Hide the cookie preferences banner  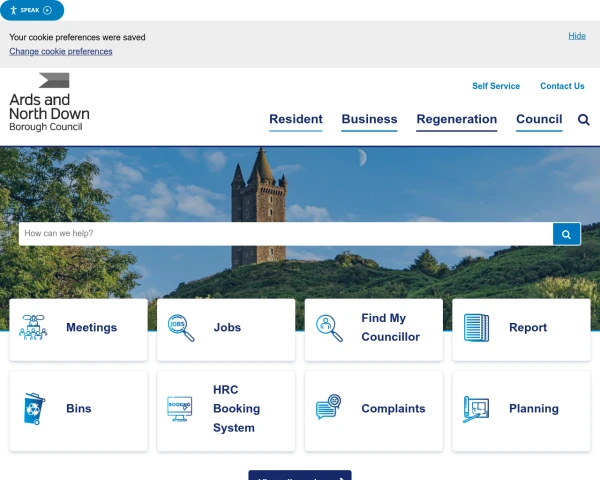coord(577,36)
